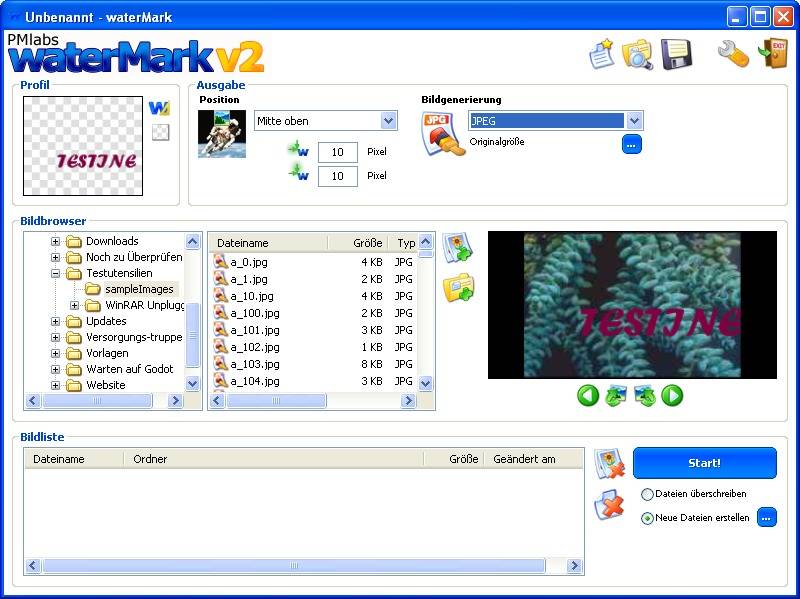The width and height of the screenshot is (800, 599).
Task: Select the Website tree folder
Action: click(x=106, y=385)
